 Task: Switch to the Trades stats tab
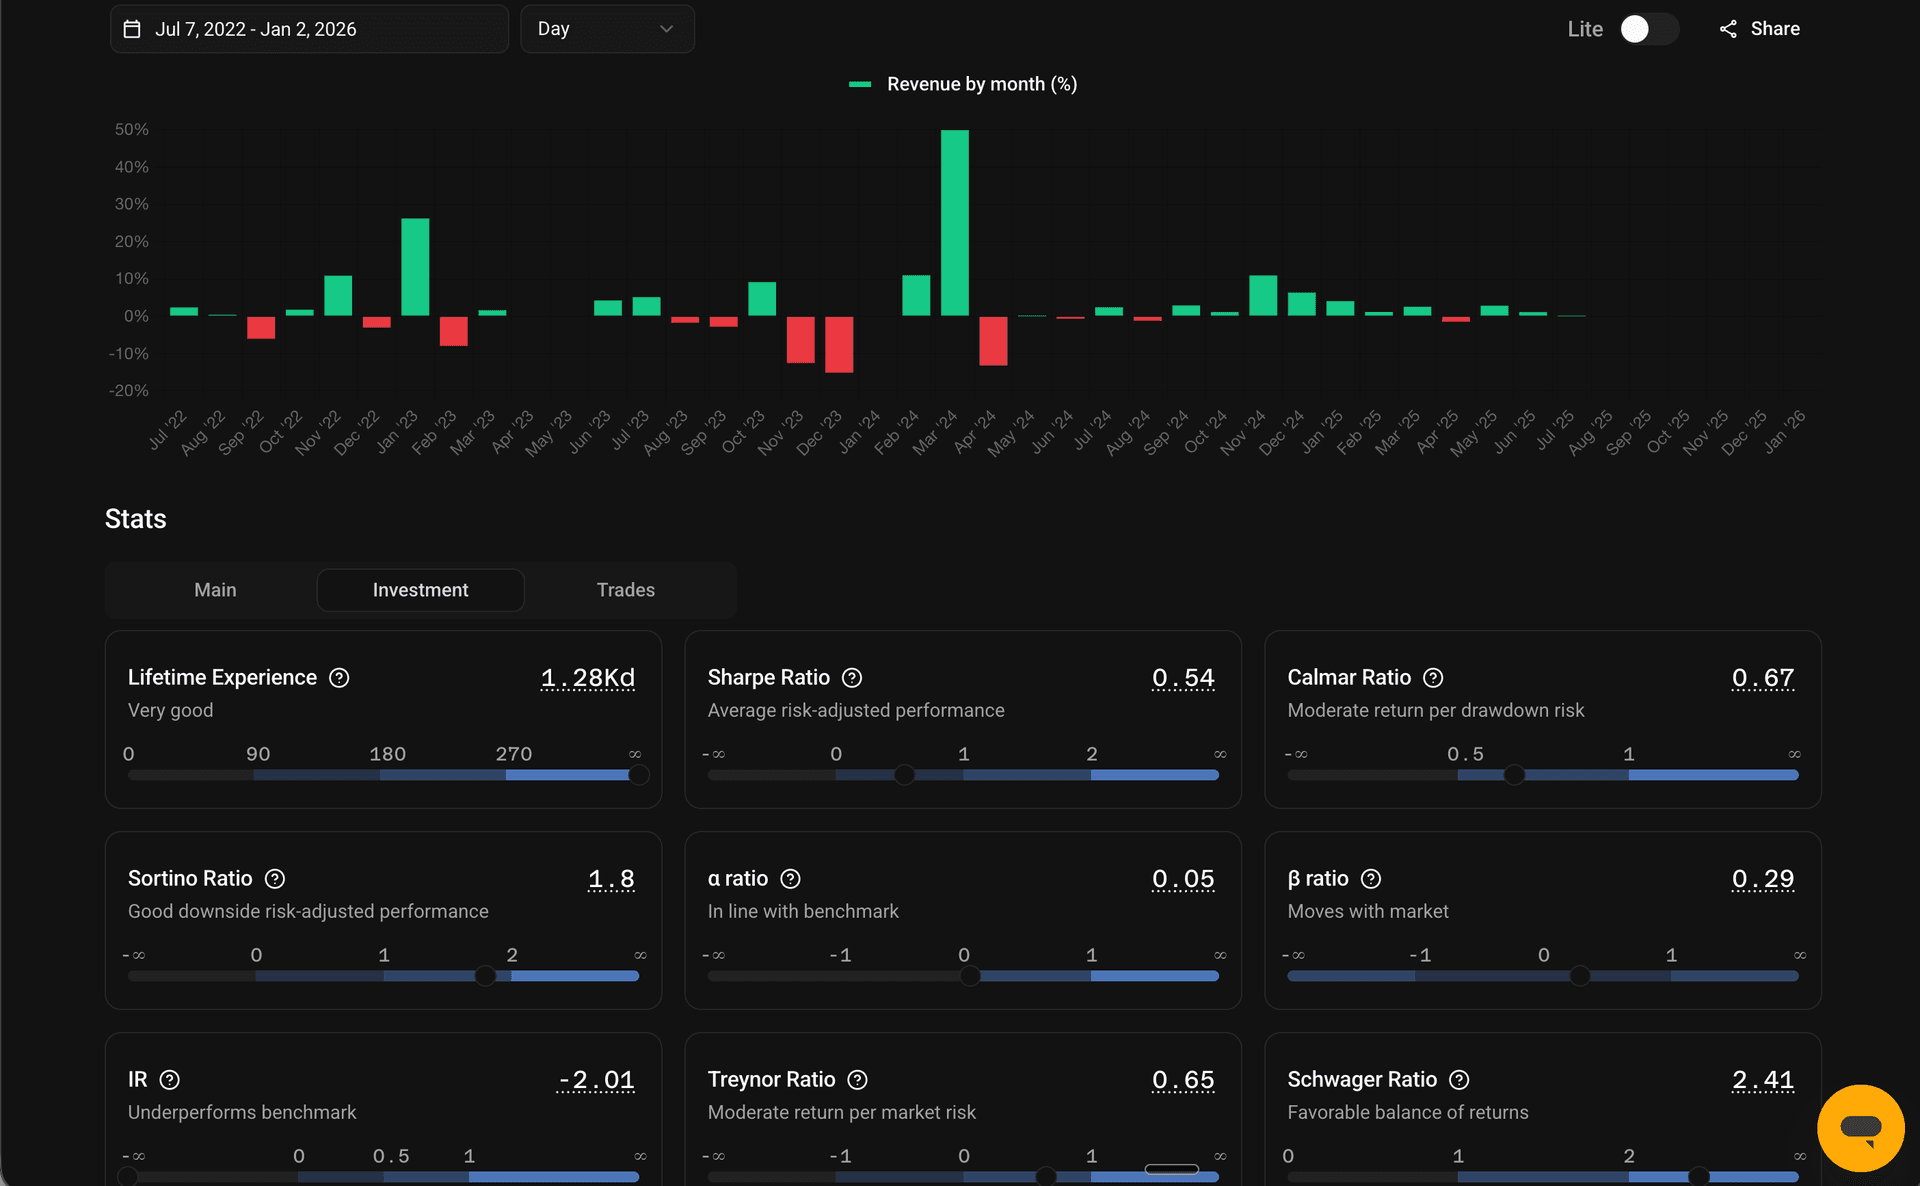point(625,589)
